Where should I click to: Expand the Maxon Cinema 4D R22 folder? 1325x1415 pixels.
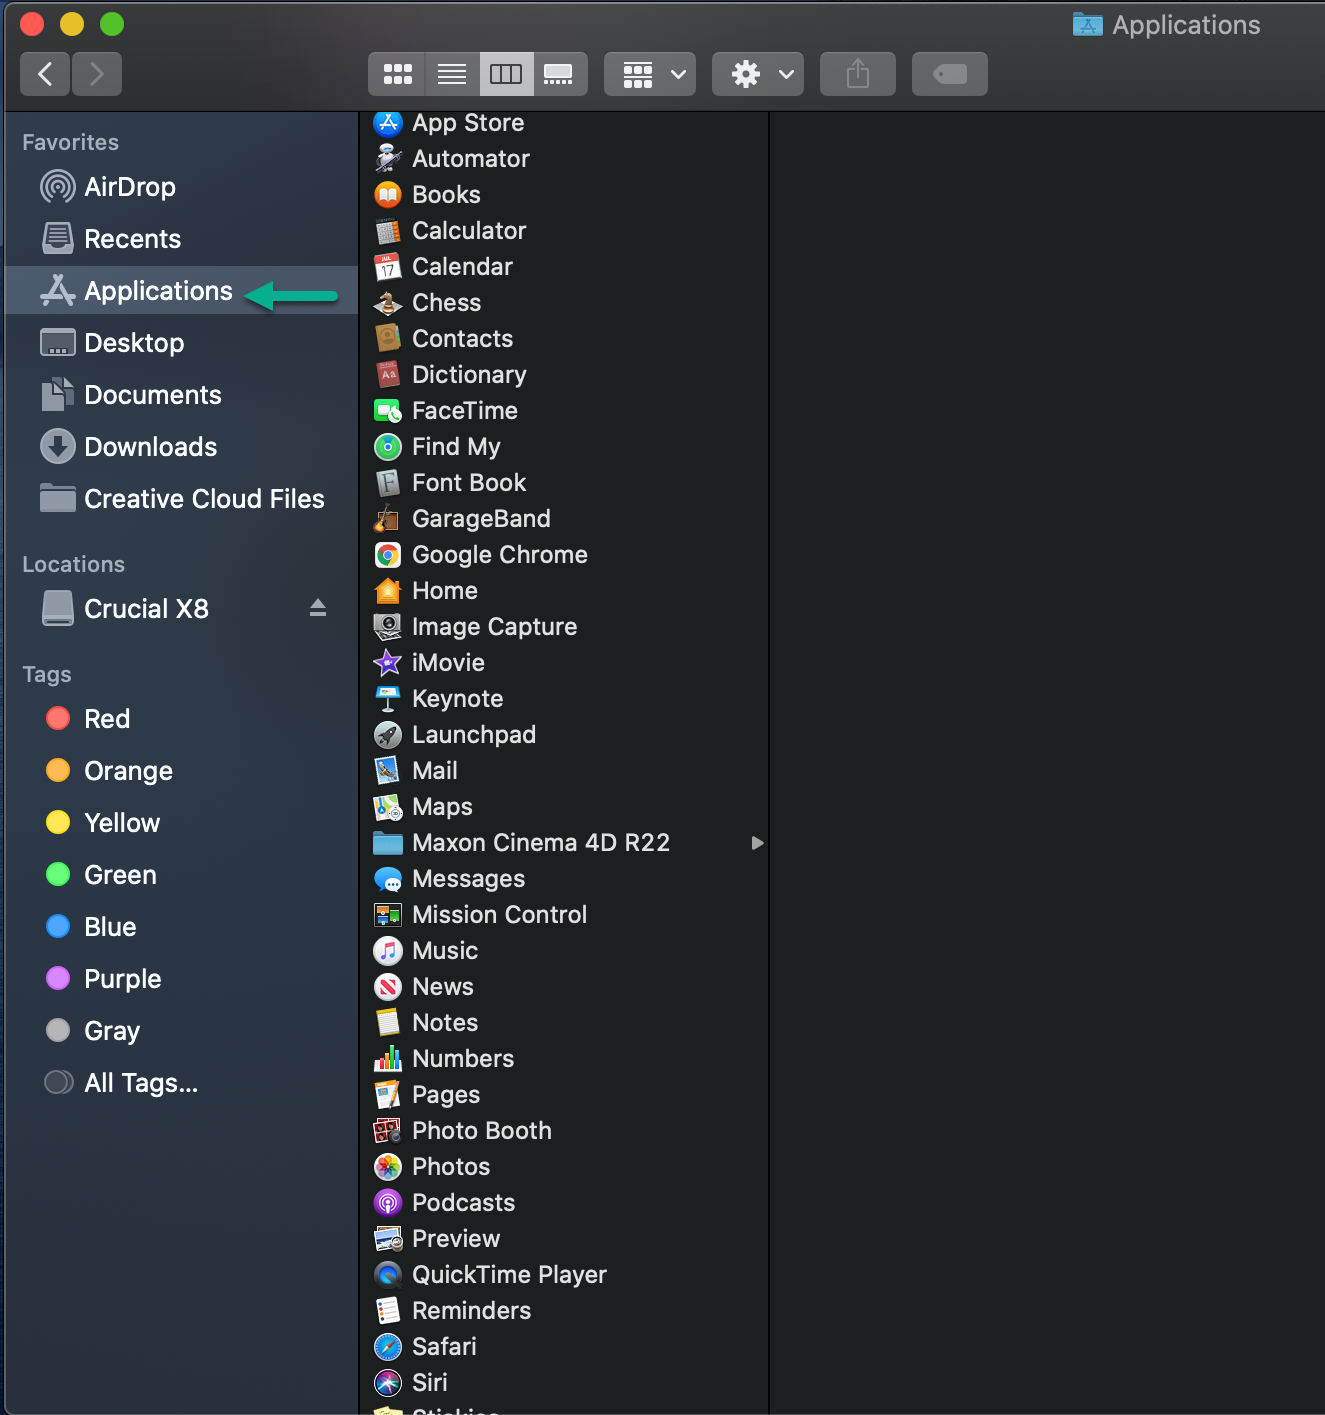757,842
